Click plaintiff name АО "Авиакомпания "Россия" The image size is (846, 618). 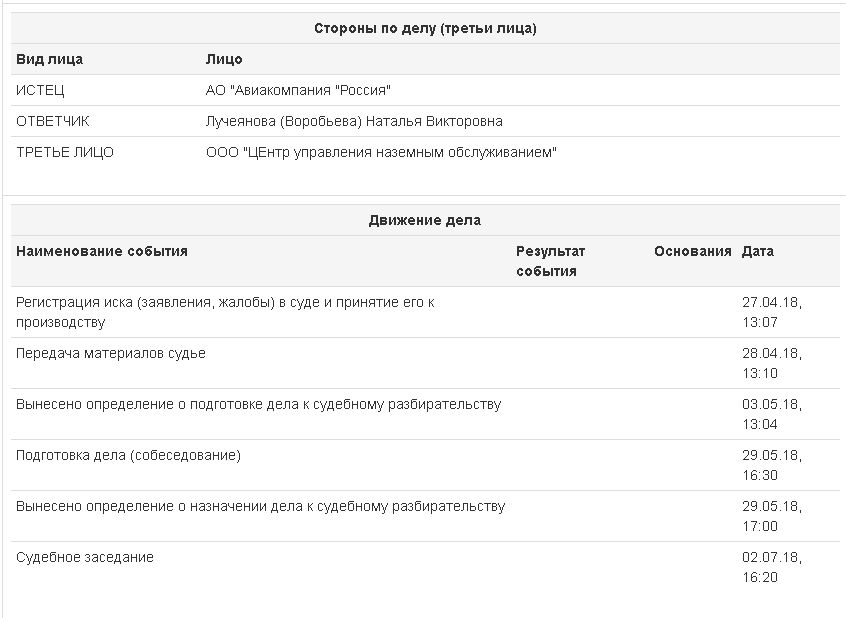[298, 90]
